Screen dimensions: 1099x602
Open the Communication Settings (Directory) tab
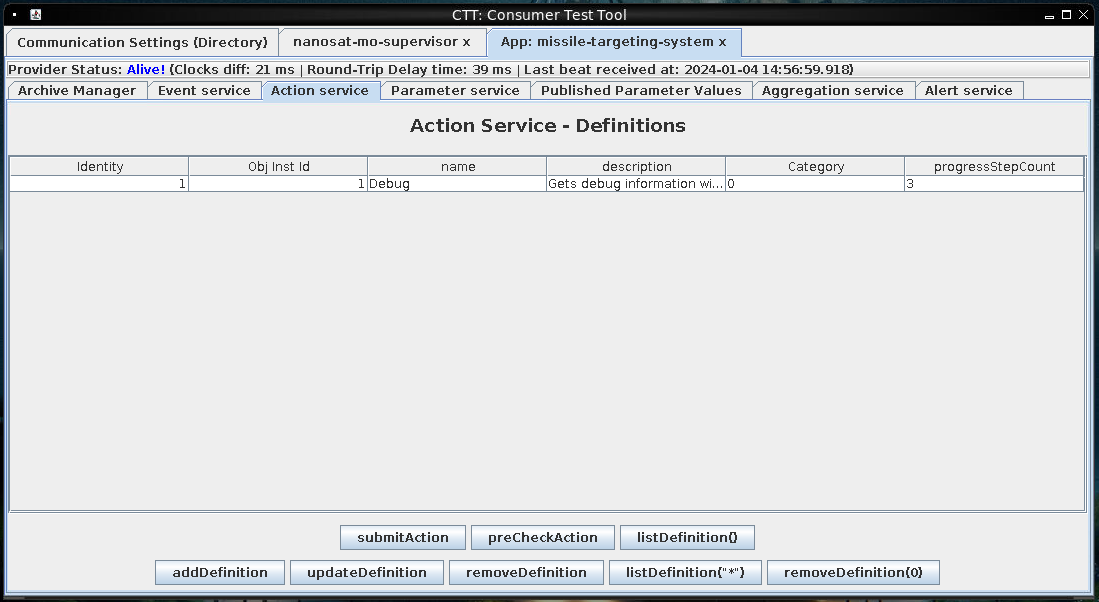click(x=142, y=42)
